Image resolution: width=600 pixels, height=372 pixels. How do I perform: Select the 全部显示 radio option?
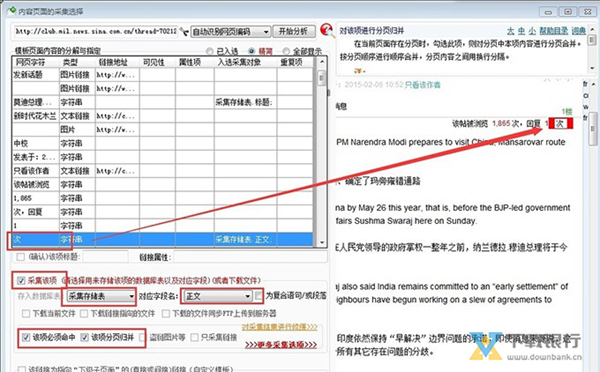(286, 51)
